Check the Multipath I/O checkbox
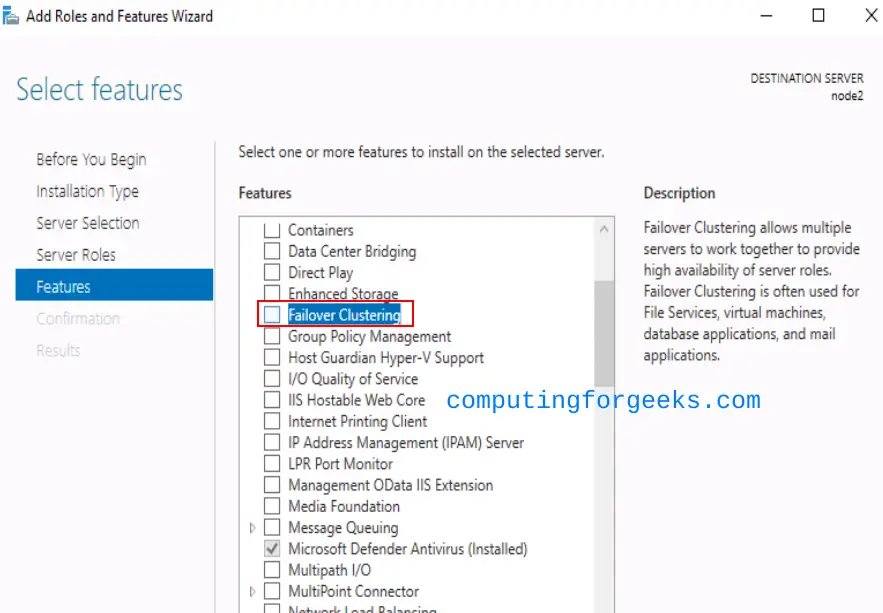The width and height of the screenshot is (883, 613). click(x=272, y=570)
